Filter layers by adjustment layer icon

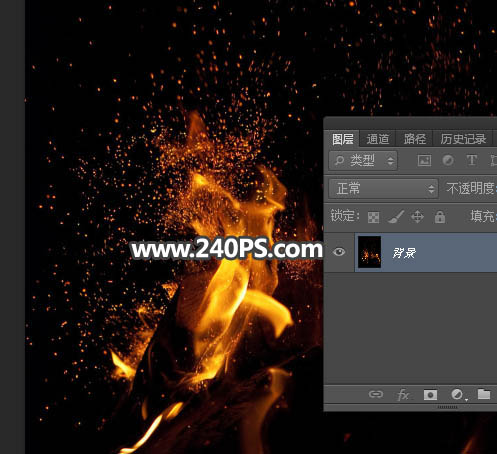(x=448, y=160)
